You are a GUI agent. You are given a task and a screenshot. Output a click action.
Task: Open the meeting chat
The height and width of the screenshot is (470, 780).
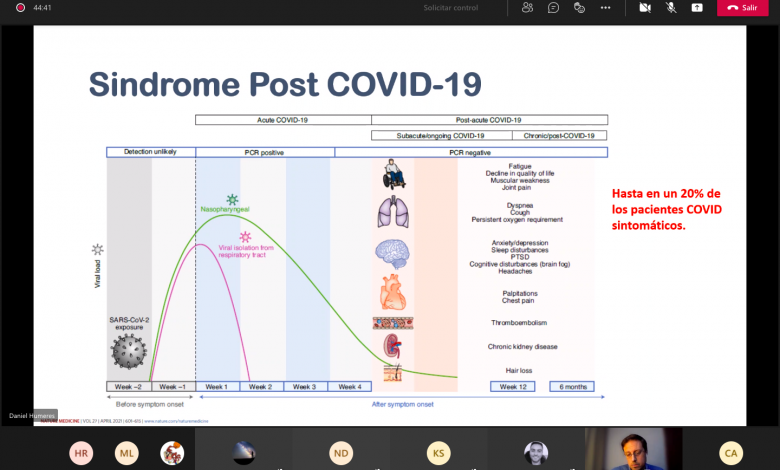coord(553,8)
